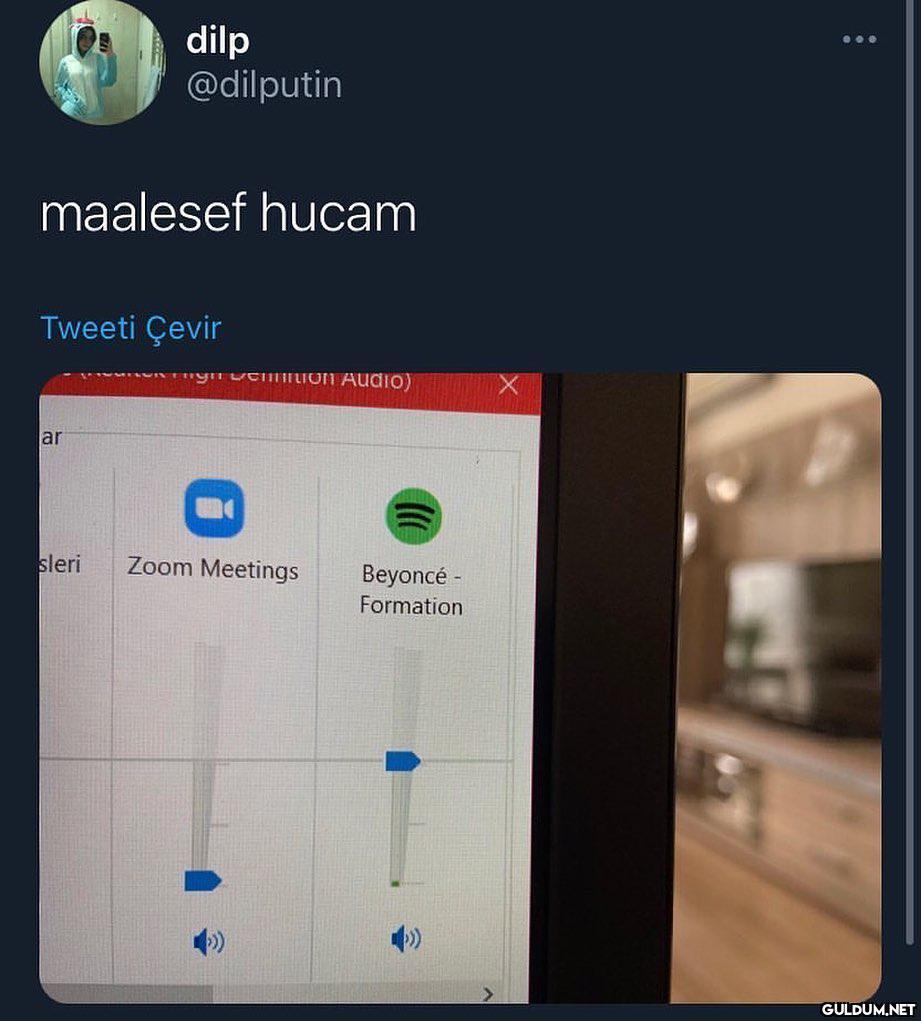This screenshot has height=1021, width=921.
Task: Click the Spotify icon in the mixer
Action: pyautogui.click(x=414, y=516)
